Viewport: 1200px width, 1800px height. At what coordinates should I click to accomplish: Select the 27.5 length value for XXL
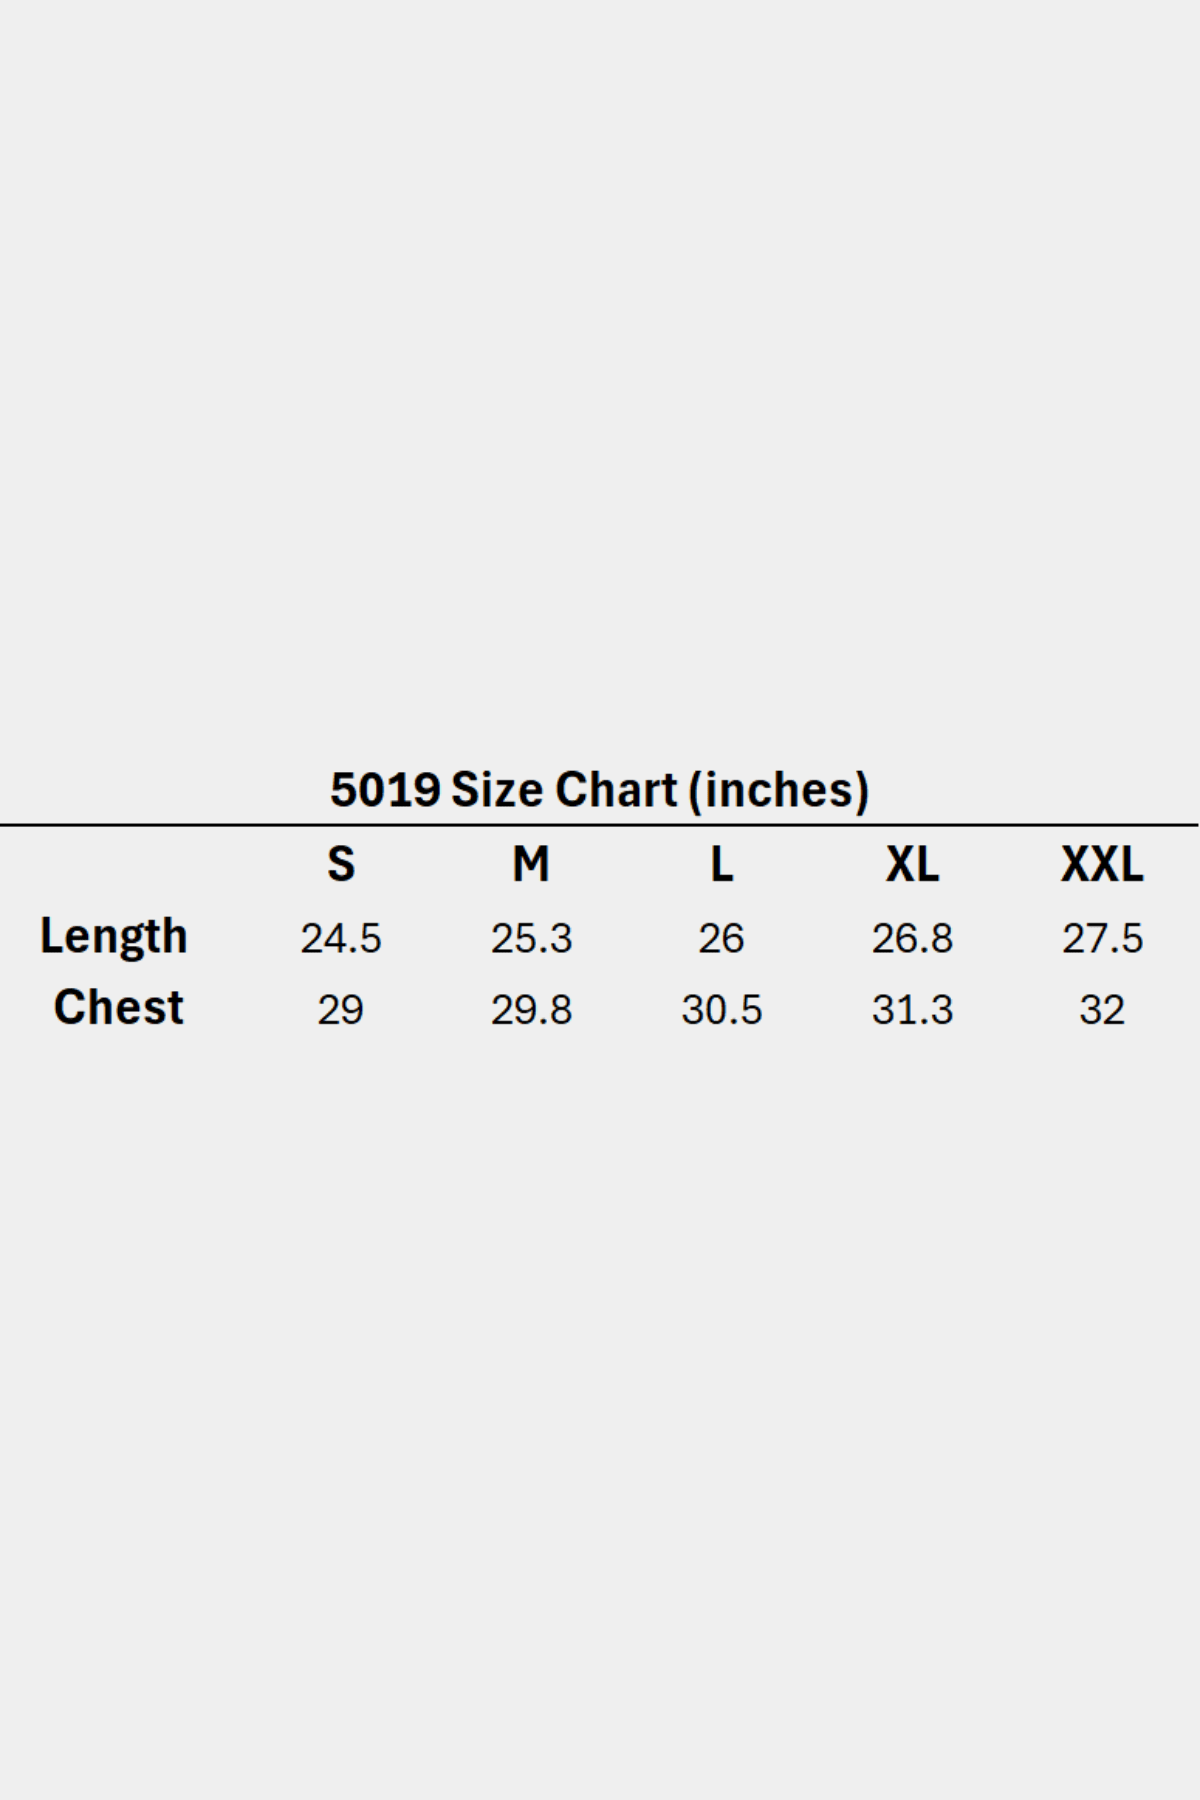(x=1102, y=939)
